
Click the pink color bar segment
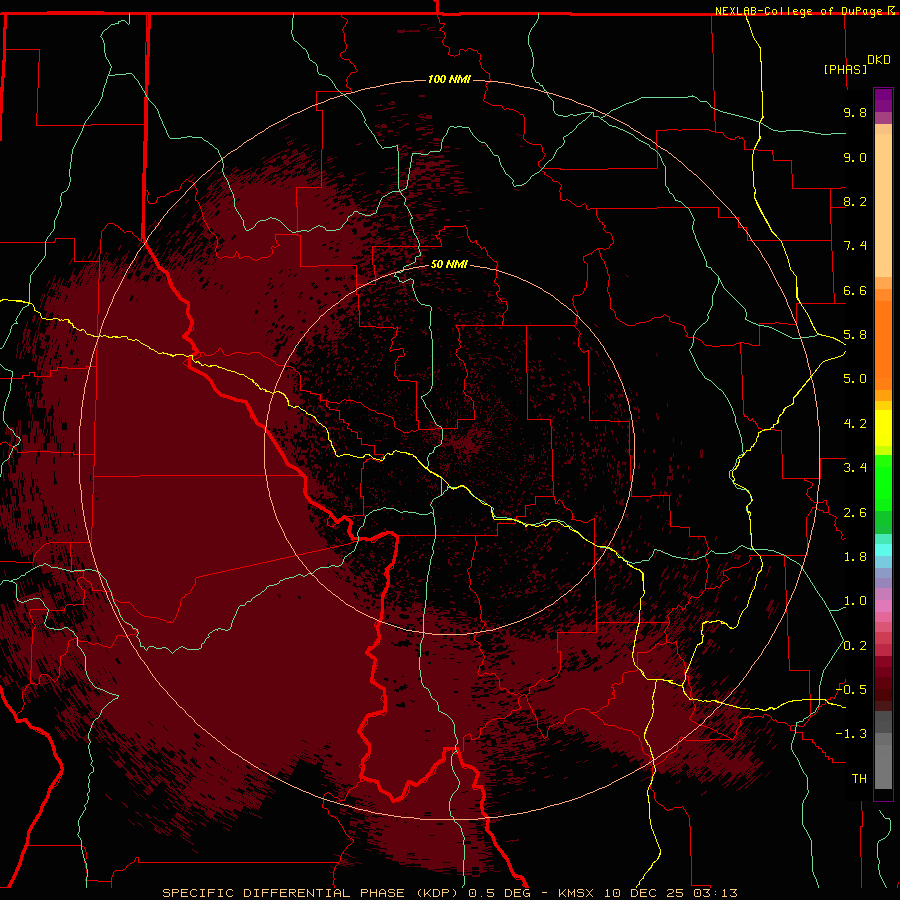coord(883,606)
